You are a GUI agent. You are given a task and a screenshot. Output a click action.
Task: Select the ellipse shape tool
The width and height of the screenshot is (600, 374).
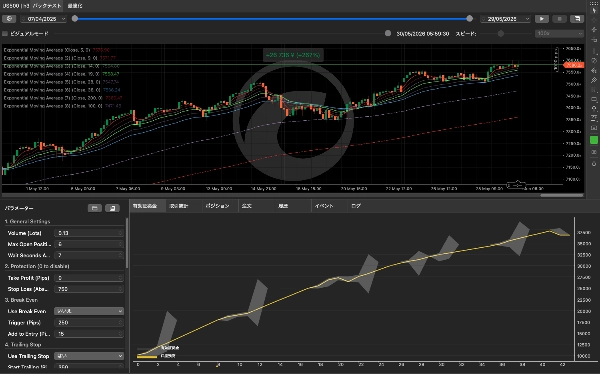click(594, 109)
